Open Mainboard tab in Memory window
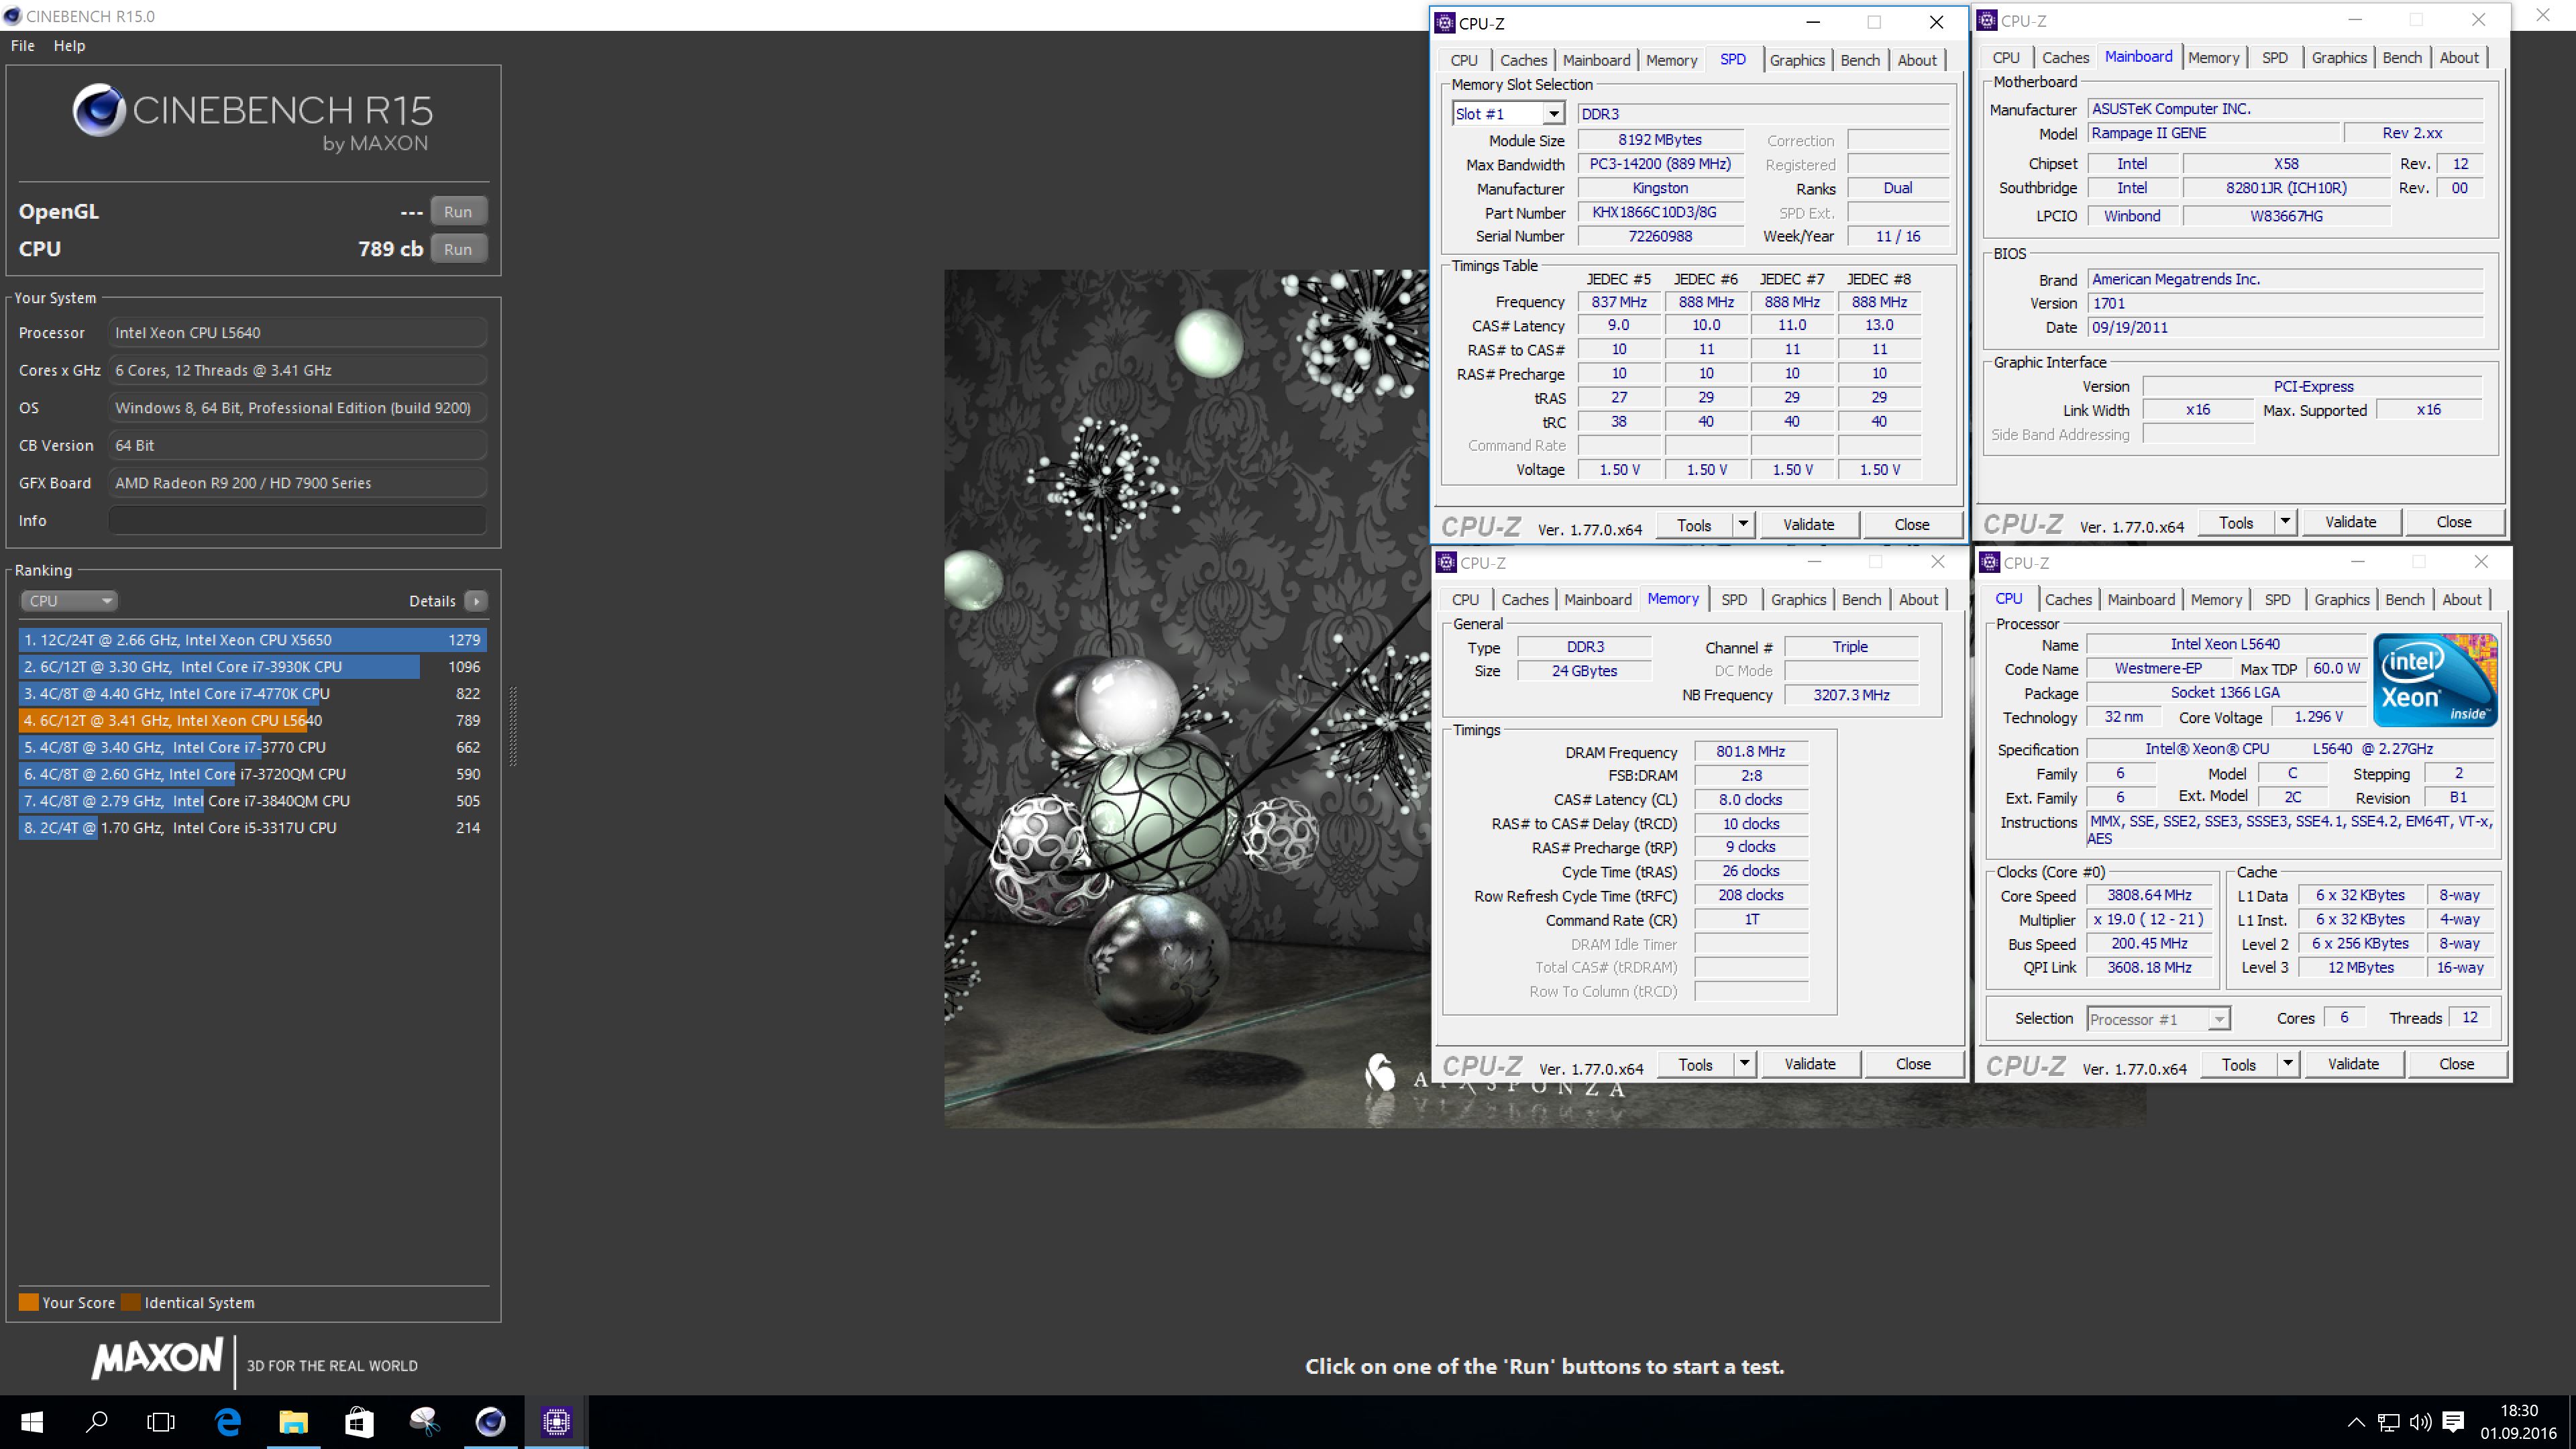2576x1449 pixels. [x=1597, y=599]
